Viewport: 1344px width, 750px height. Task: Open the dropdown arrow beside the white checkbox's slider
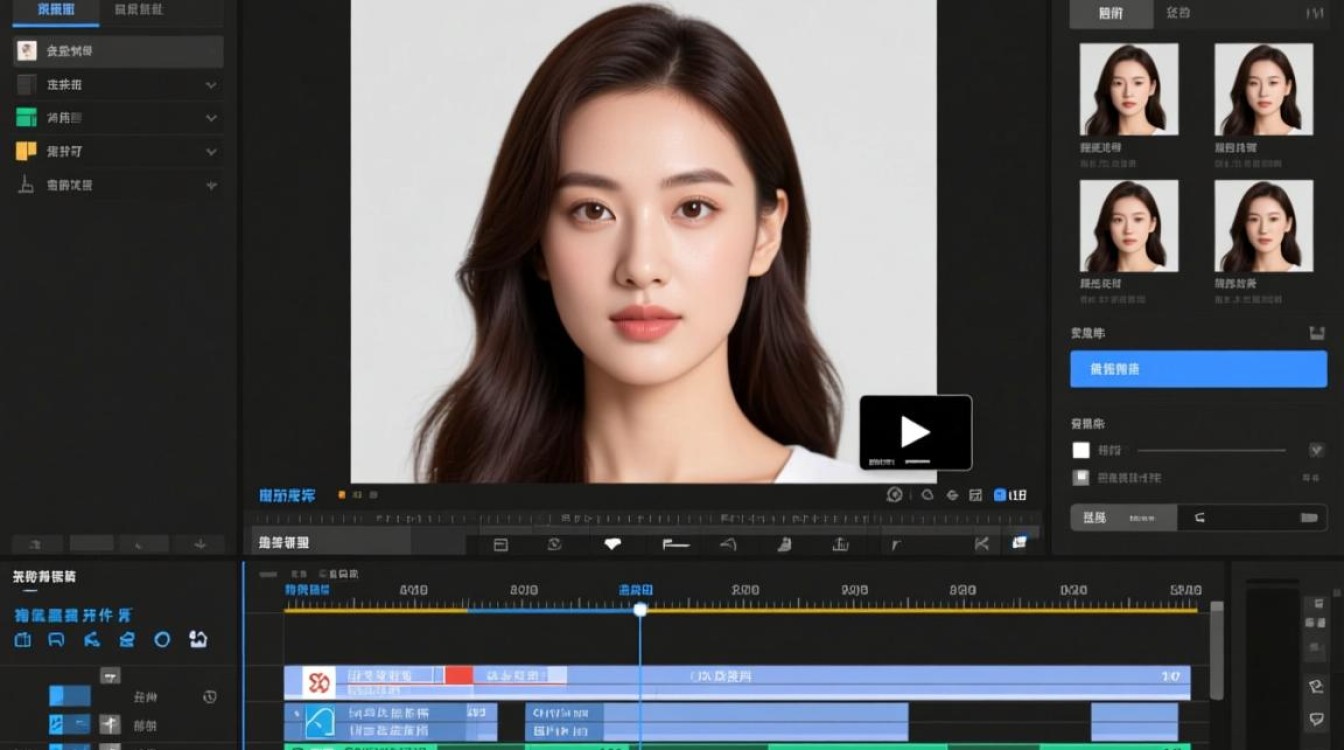(x=1317, y=451)
